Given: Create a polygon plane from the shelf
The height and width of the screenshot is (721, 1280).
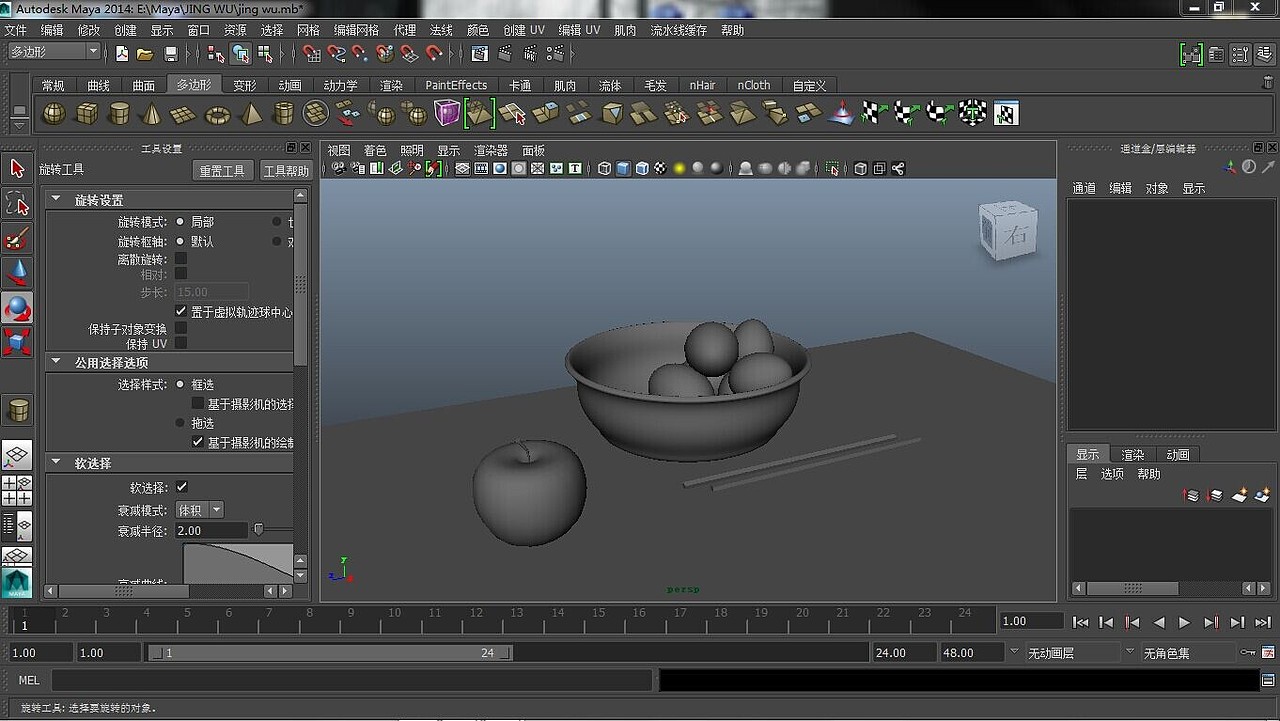Looking at the screenshot, I should 183,114.
